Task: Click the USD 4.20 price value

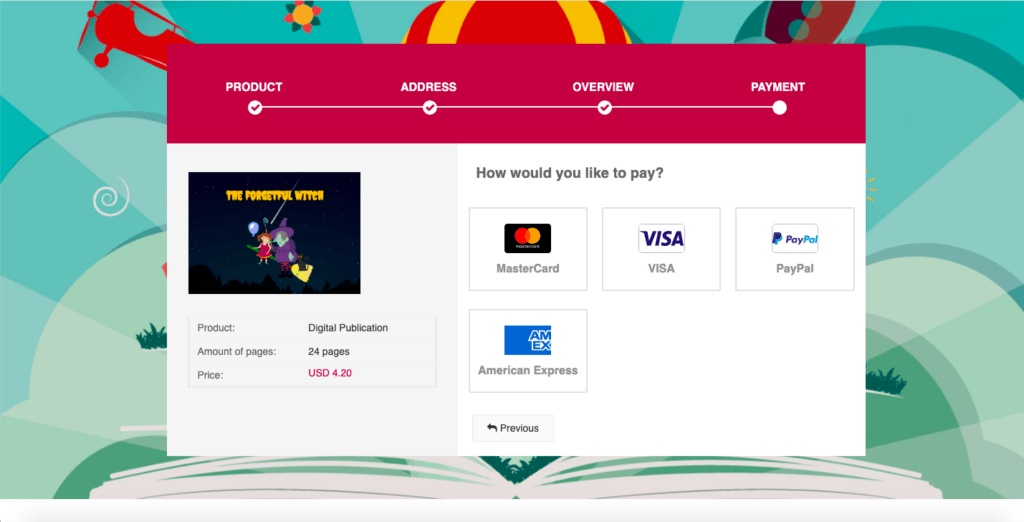Action: [x=330, y=373]
